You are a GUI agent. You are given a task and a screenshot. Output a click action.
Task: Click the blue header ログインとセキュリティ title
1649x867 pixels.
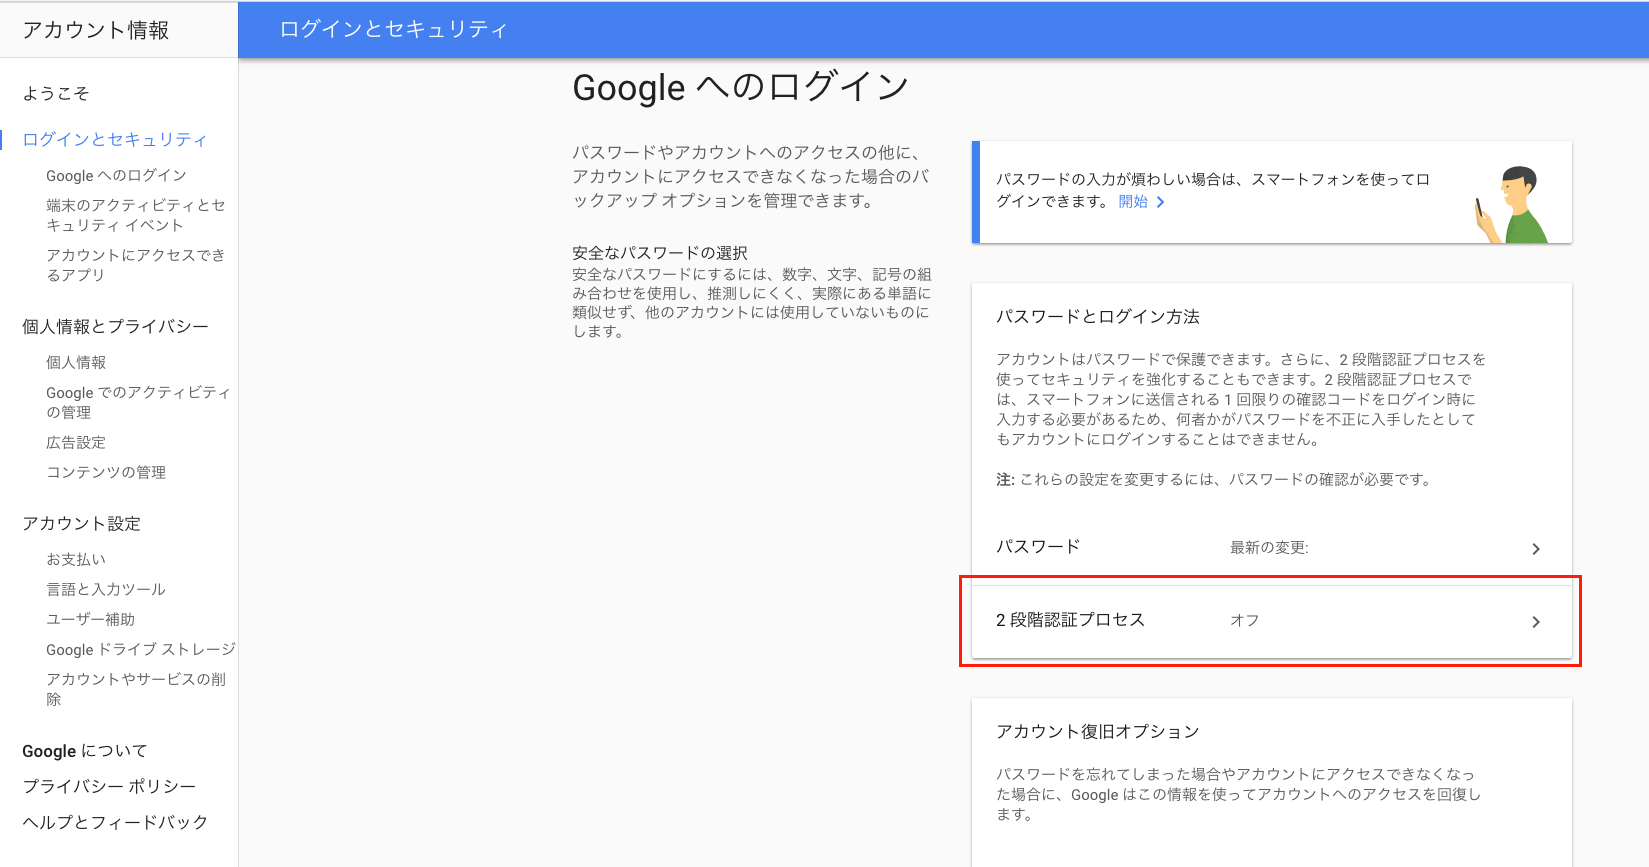click(394, 29)
